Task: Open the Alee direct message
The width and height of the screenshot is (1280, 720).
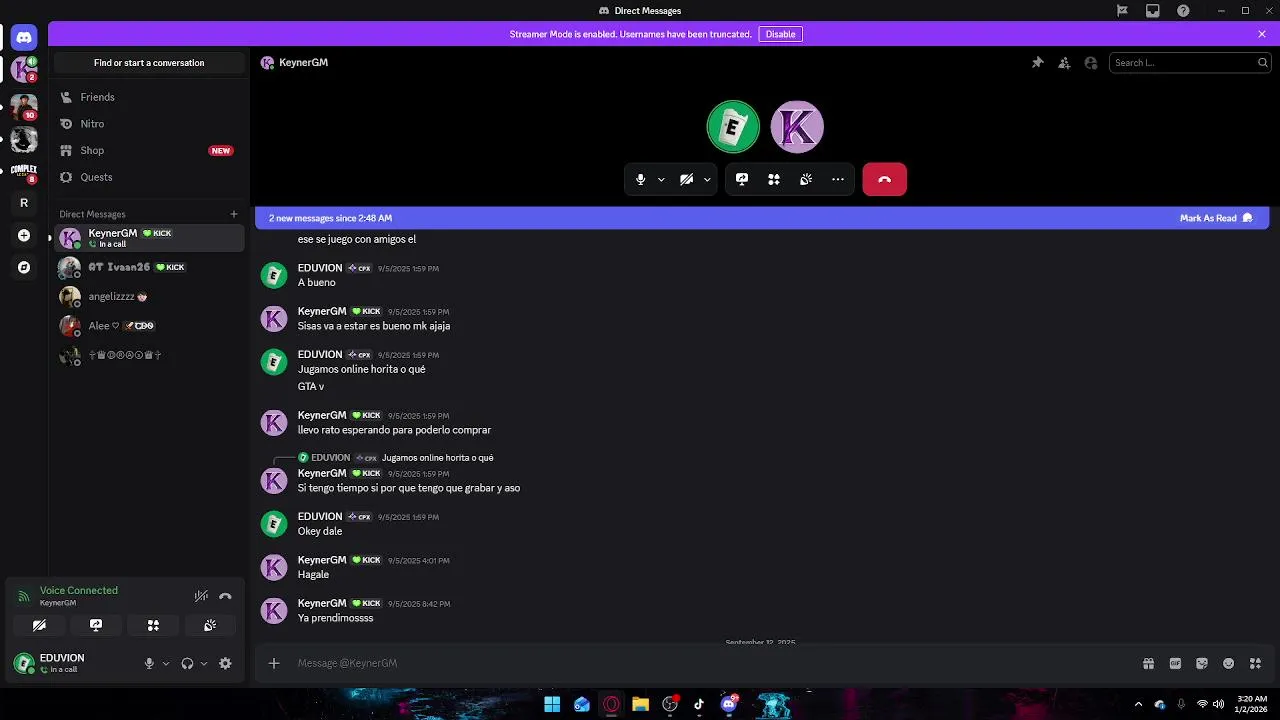Action: point(150,326)
